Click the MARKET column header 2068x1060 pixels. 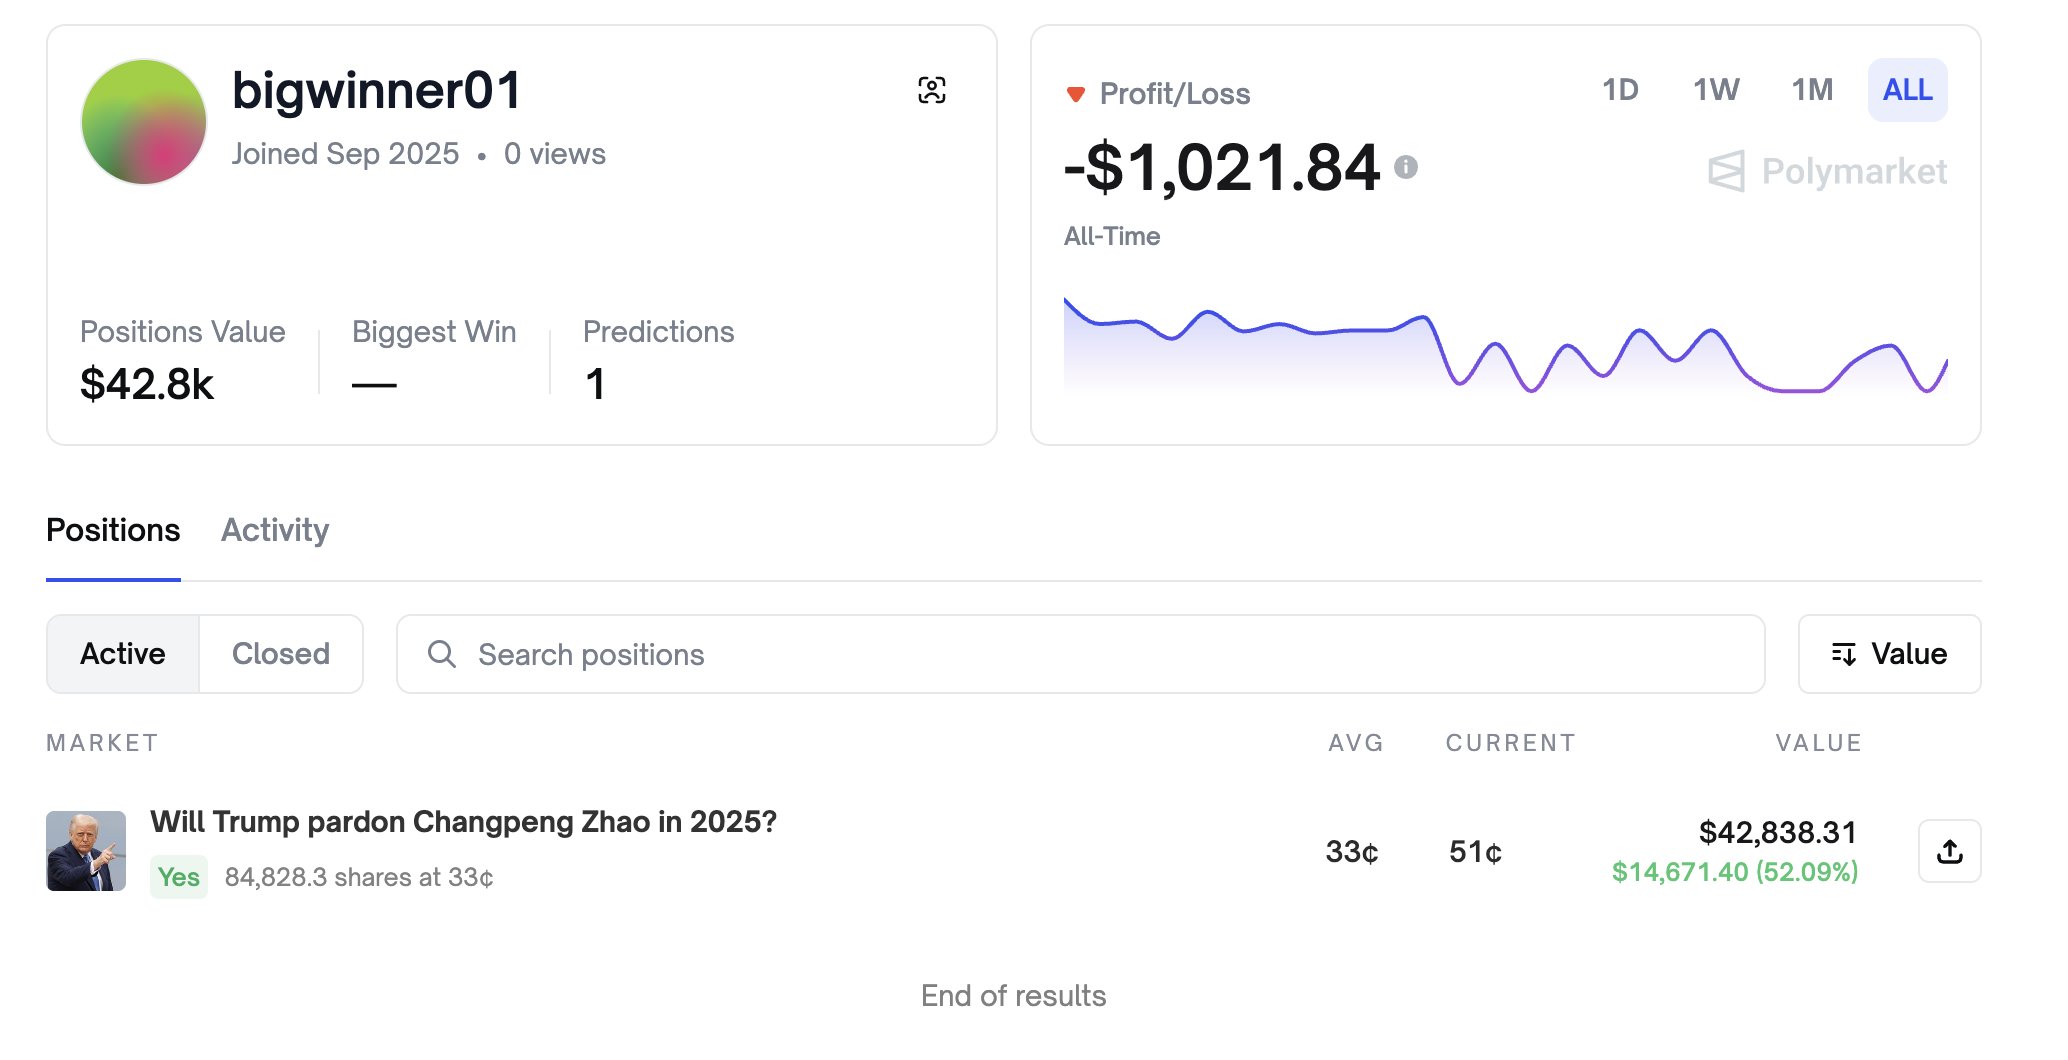click(102, 743)
